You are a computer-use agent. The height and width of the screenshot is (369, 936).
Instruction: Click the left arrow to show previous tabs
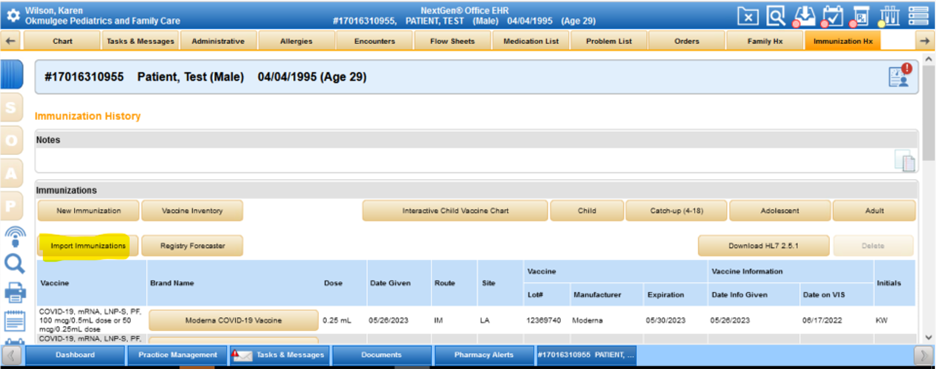click(x=11, y=41)
